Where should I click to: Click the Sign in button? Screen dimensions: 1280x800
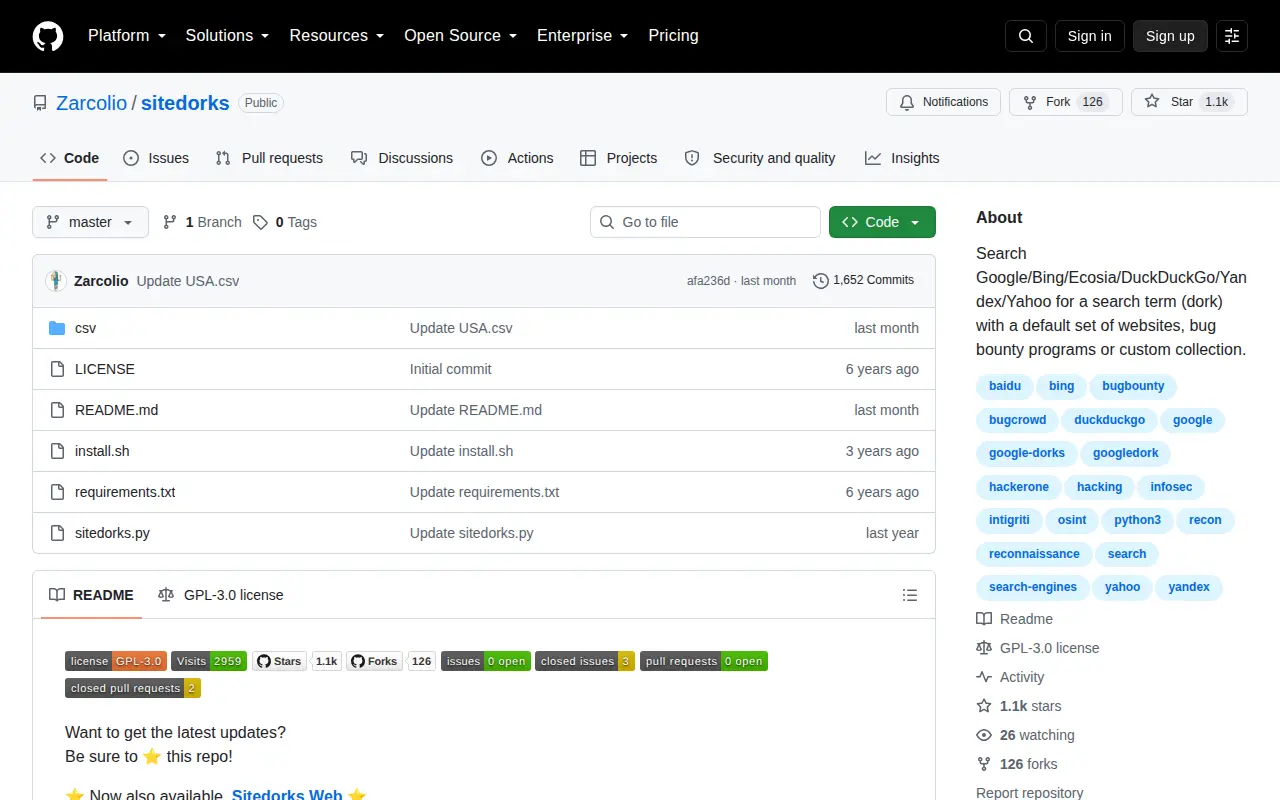tap(1089, 36)
